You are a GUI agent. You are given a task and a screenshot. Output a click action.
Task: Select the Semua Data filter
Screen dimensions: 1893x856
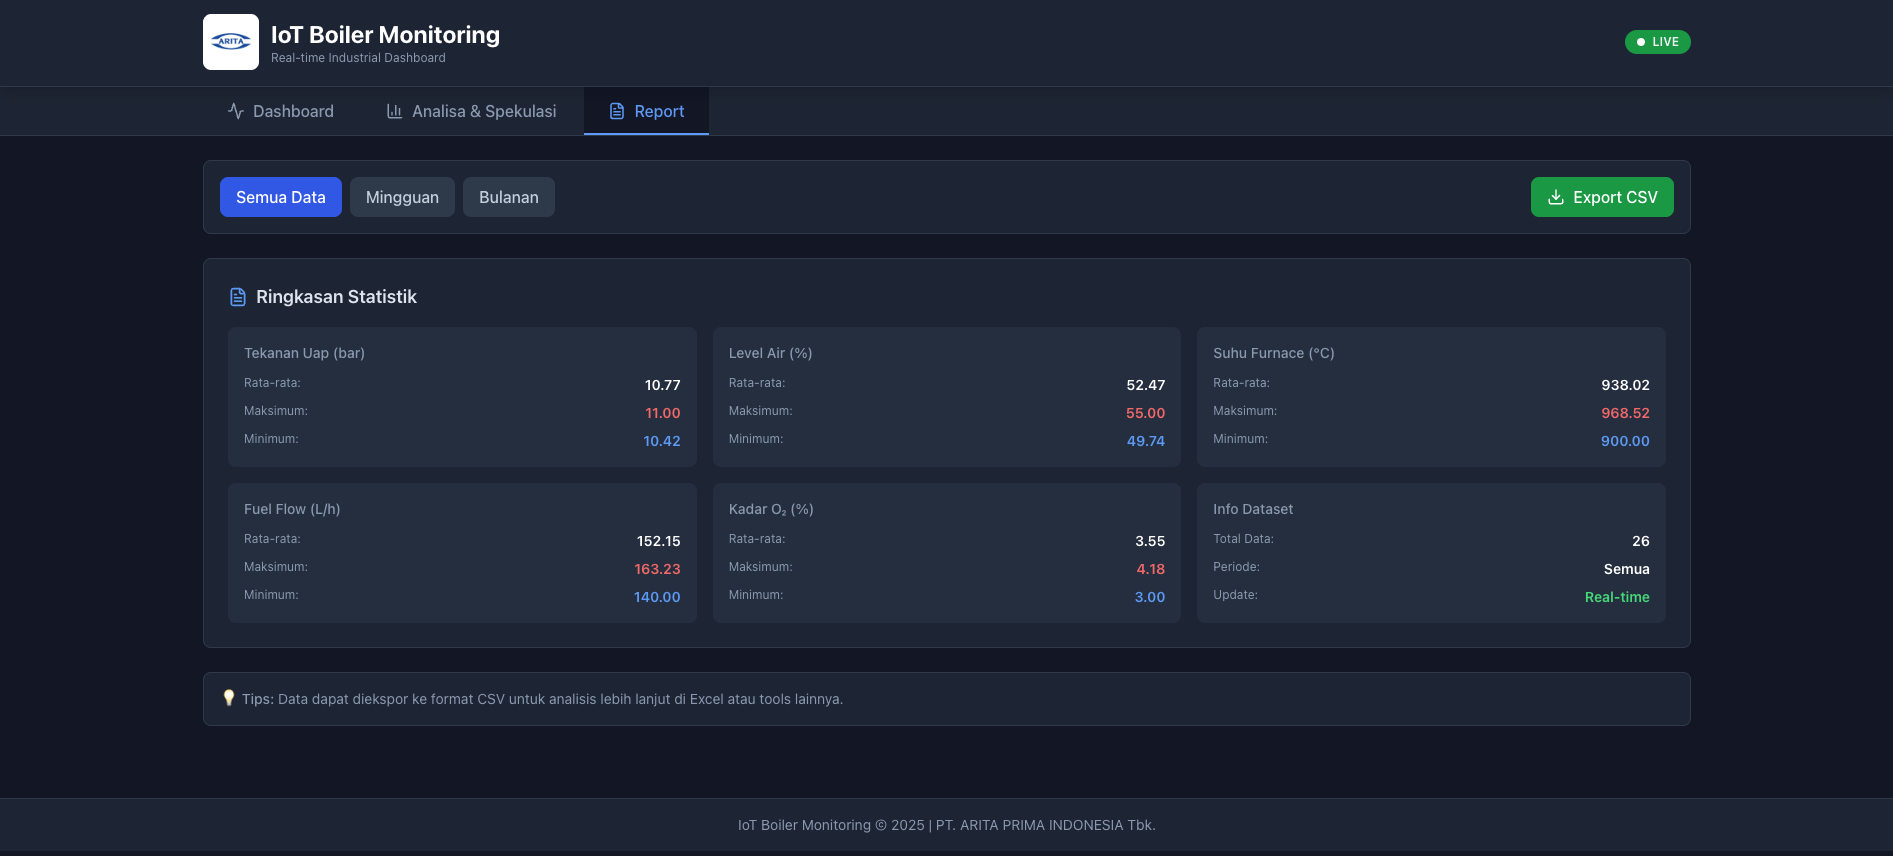coord(281,197)
